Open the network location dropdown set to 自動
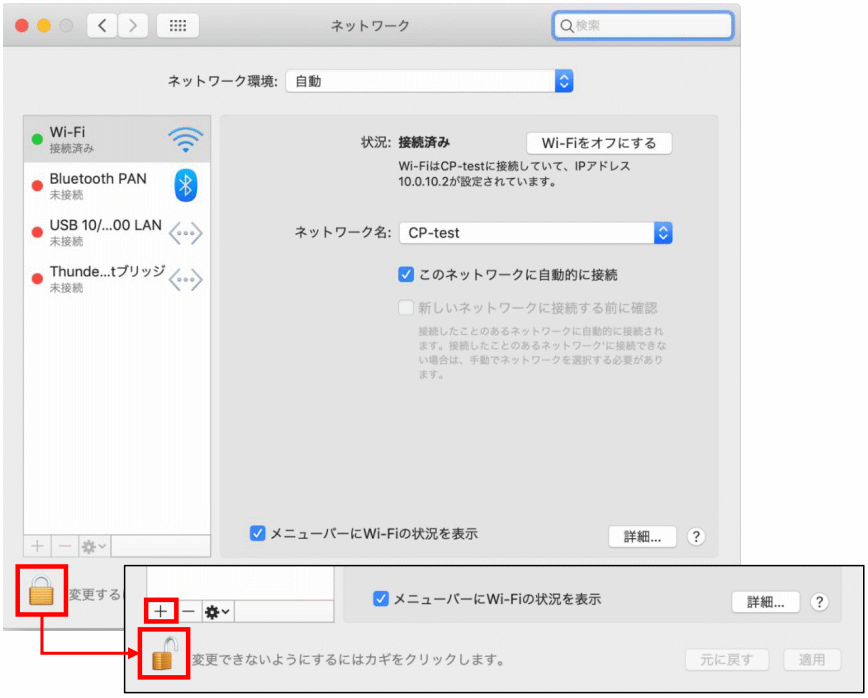Image resolution: width=868 pixels, height=698 pixels. coord(429,81)
